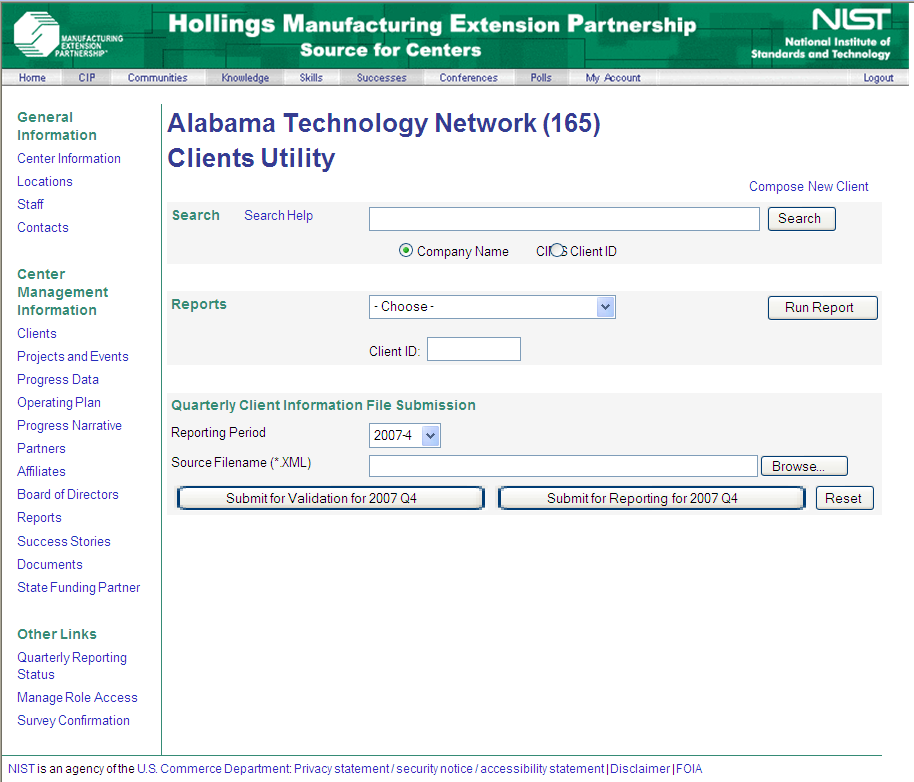Go to Communities in the nav bar
Image resolution: width=914 pixels, height=782 pixels.
click(x=157, y=78)
